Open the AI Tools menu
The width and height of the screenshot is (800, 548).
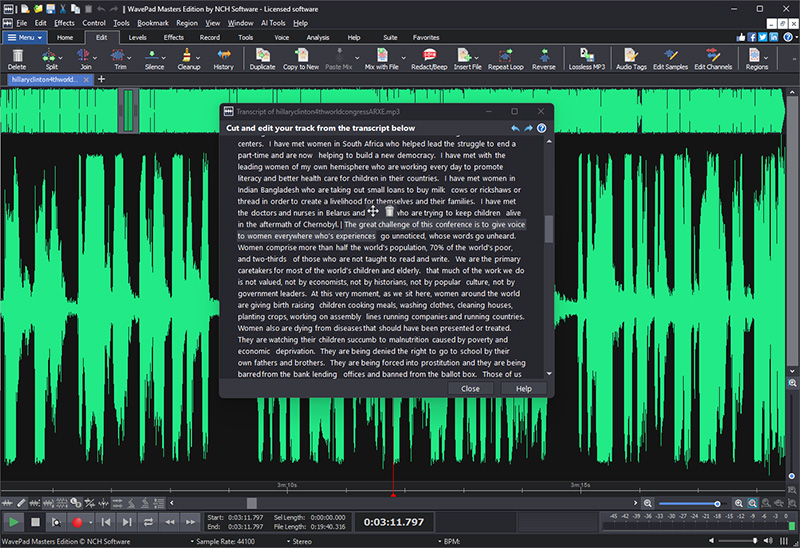tap(273, 23)
